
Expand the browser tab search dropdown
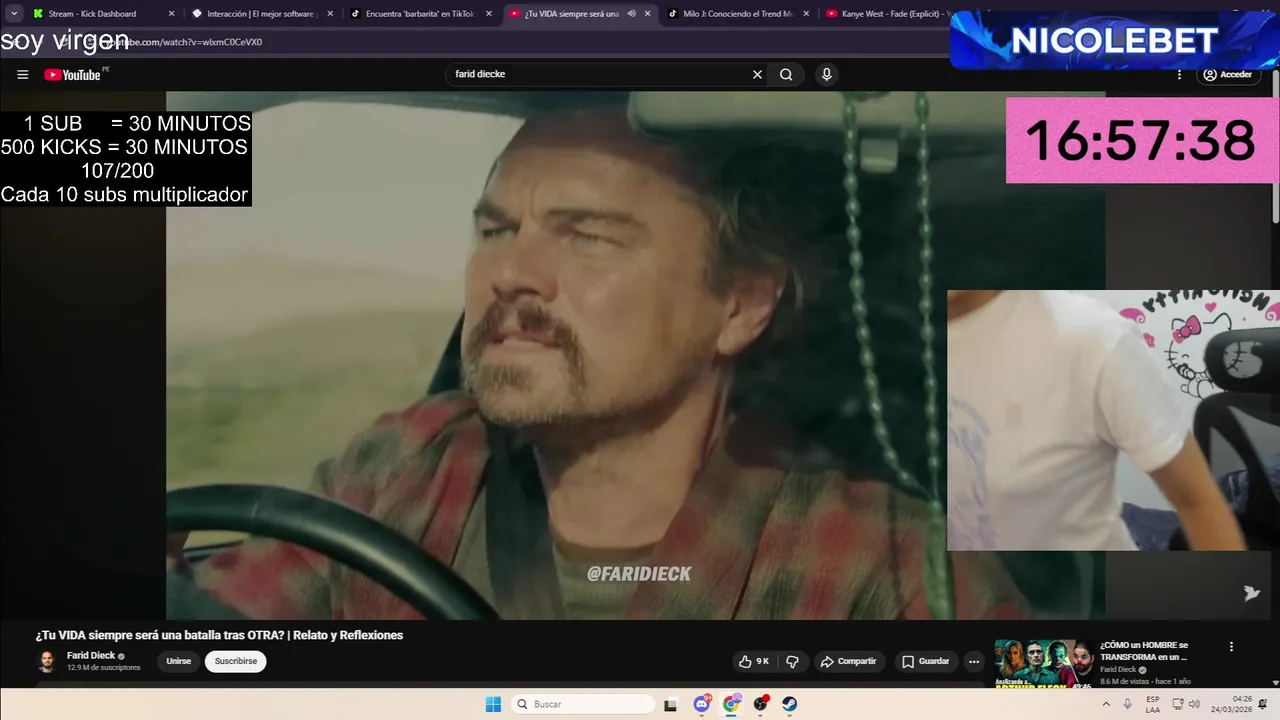coord(14,14)
